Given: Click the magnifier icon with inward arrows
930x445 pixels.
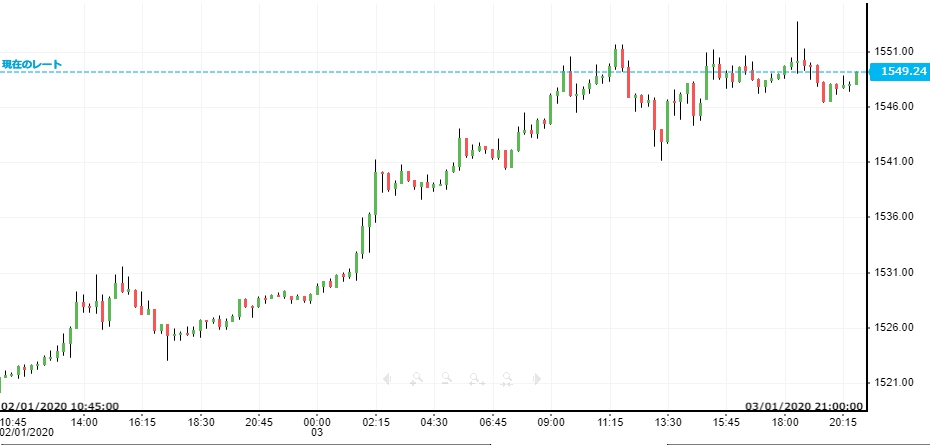Looking at the screenshot, I should click(x=507, y=379).
